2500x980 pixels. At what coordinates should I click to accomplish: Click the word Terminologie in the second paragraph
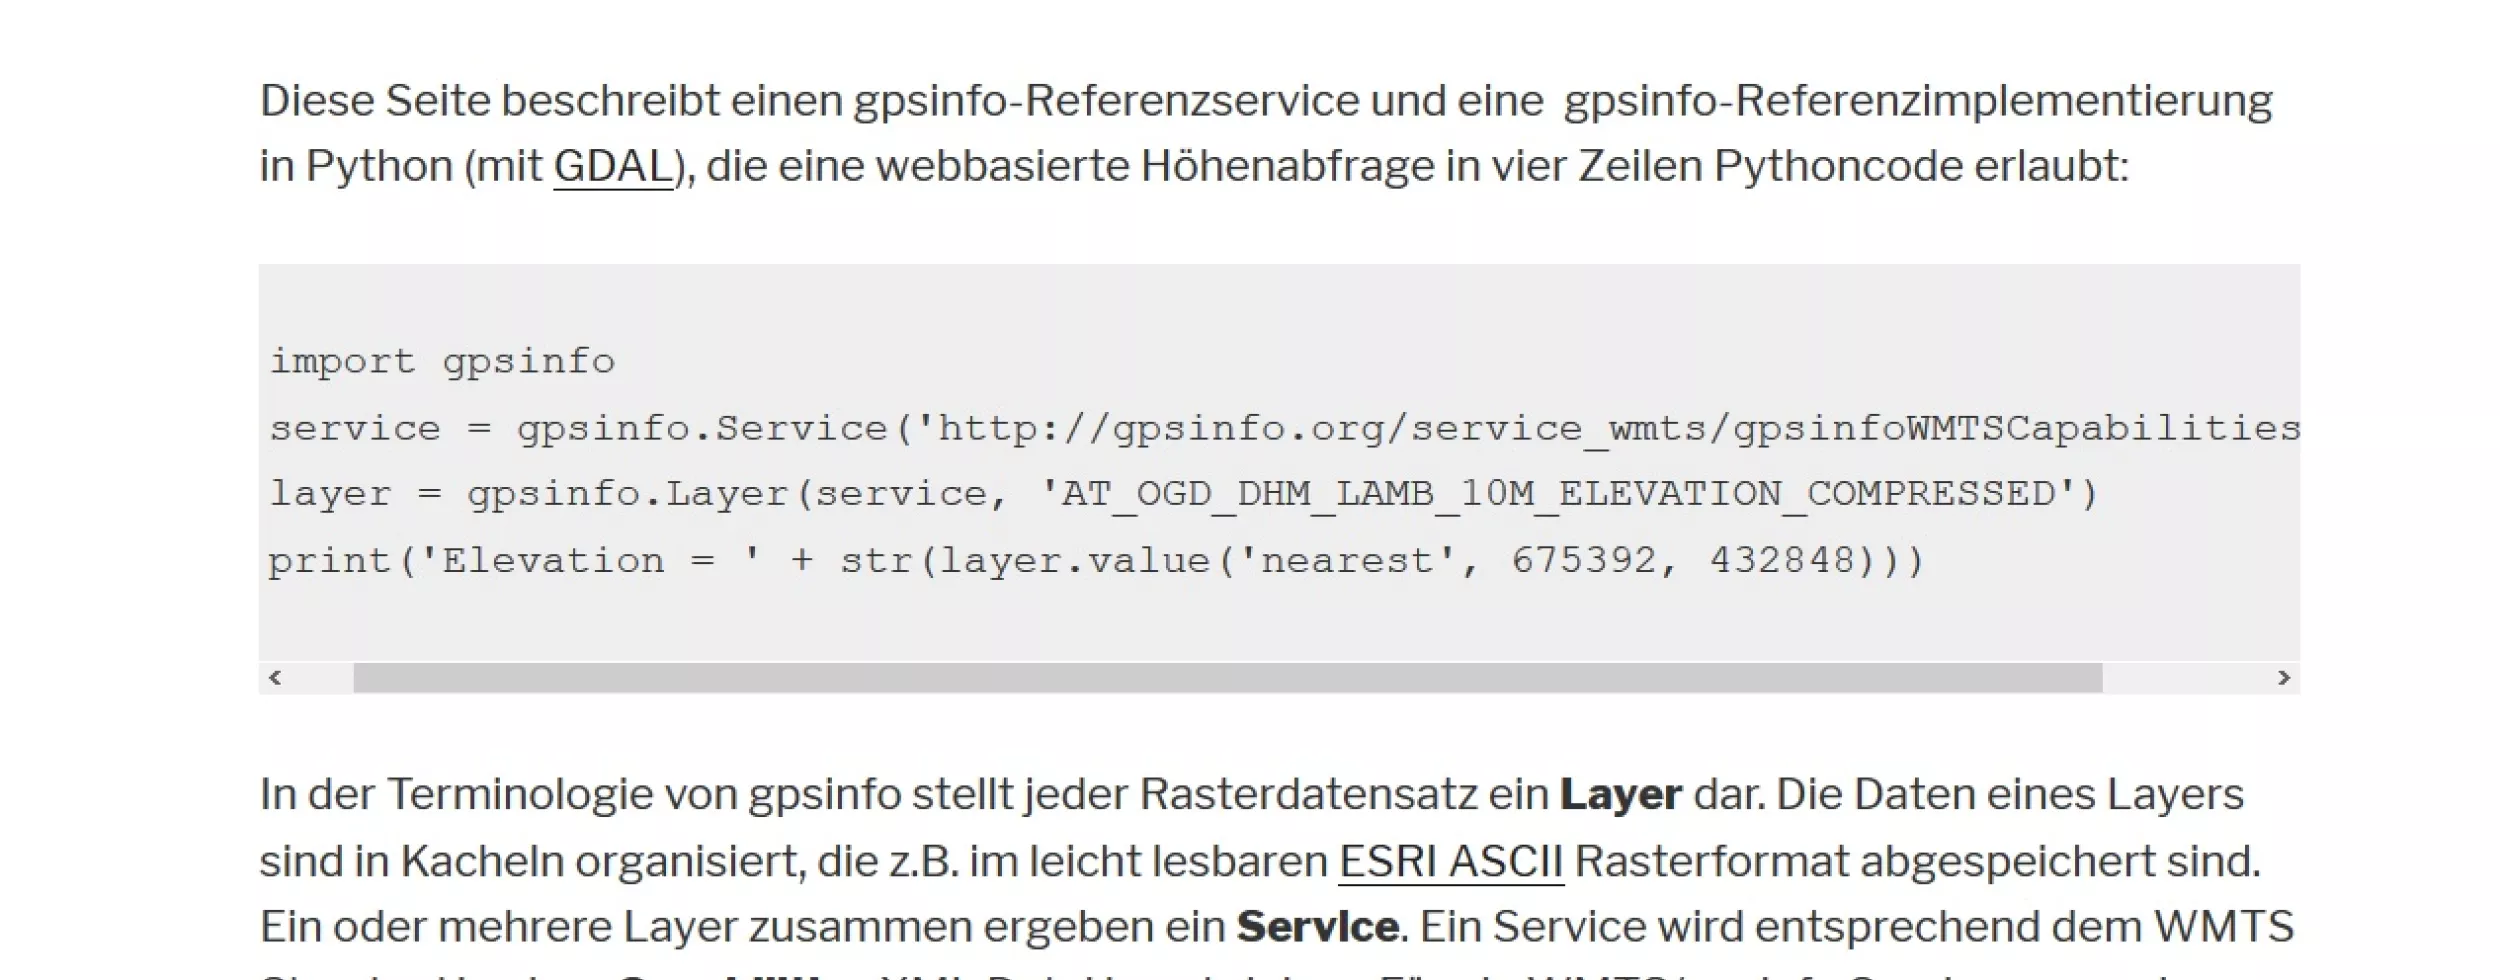click(x=520, y=795)
